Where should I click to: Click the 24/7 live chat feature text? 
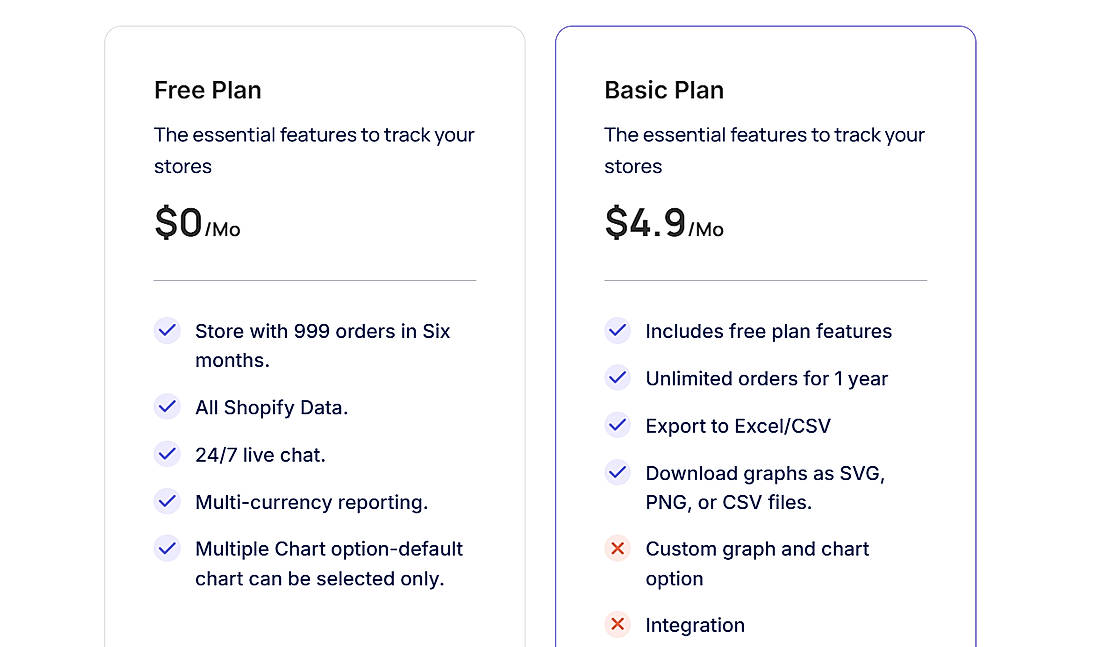[x=260, y=455]
